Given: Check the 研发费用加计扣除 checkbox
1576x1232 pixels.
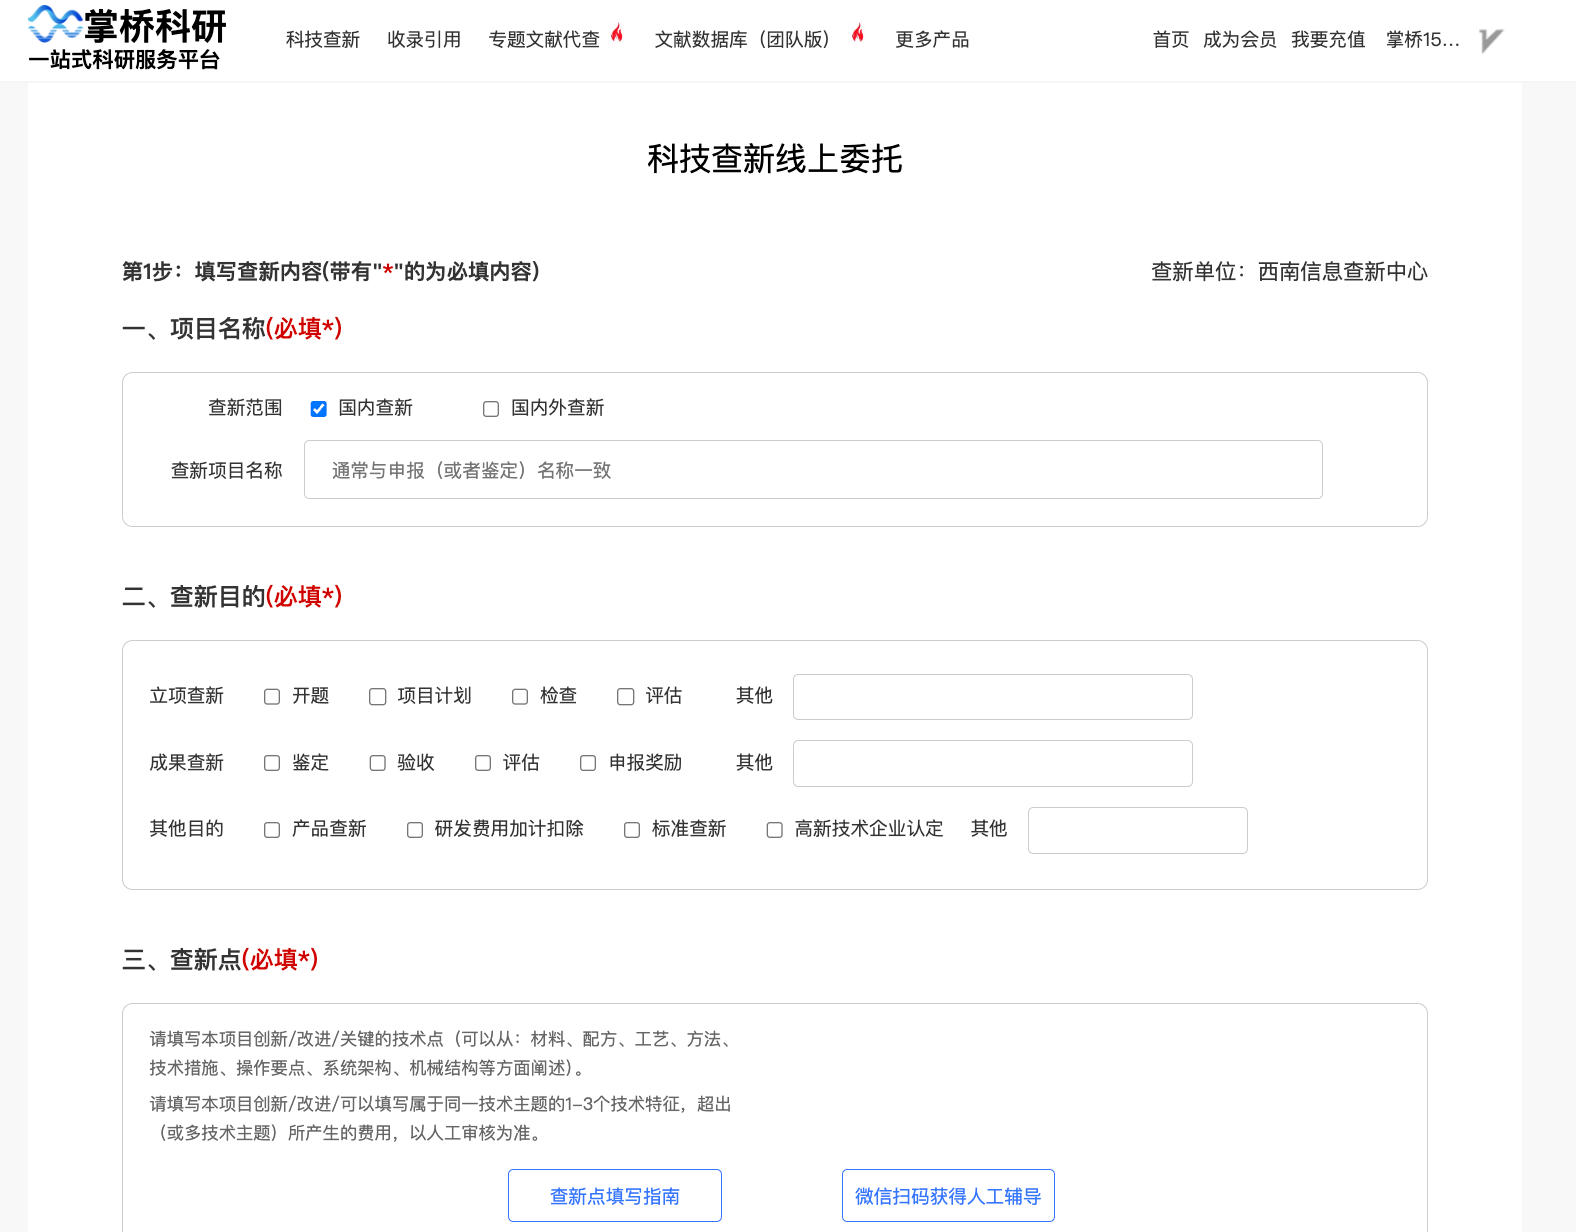Looking at the screenshot, I should click(415, 830).
